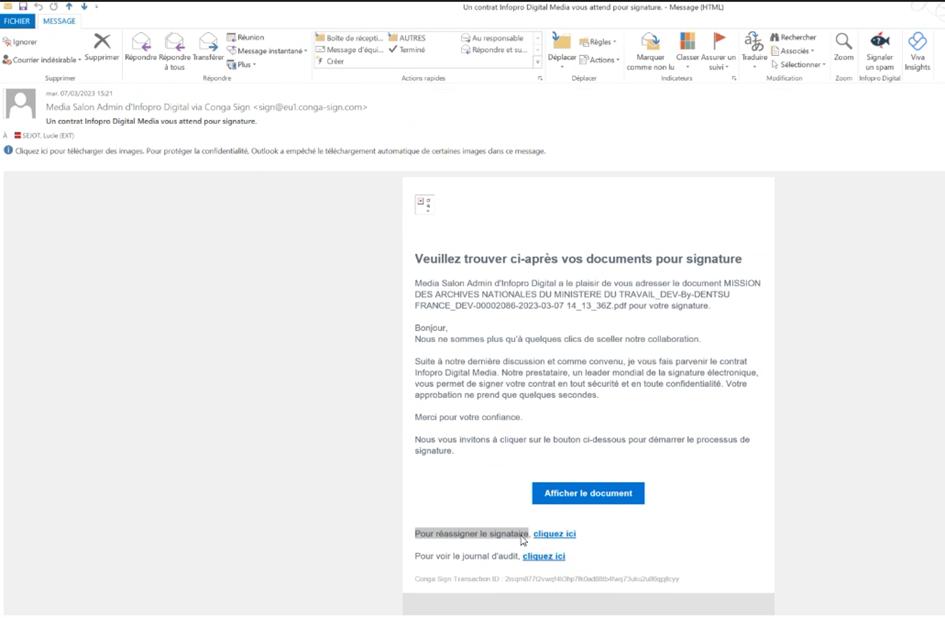Viewport: 945px width, 618px height.
Task: Click the heading Veuillez trouver ci-après vos documents
Action: (578, 259)
